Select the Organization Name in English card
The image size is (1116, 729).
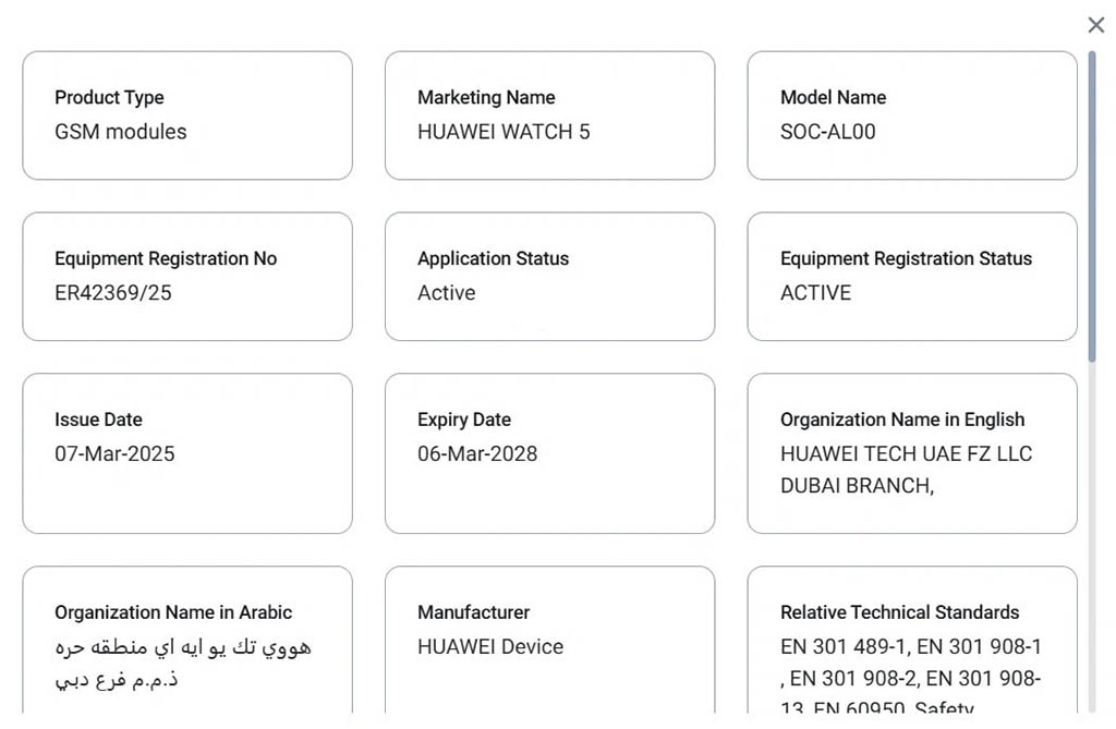coord(912,455)
